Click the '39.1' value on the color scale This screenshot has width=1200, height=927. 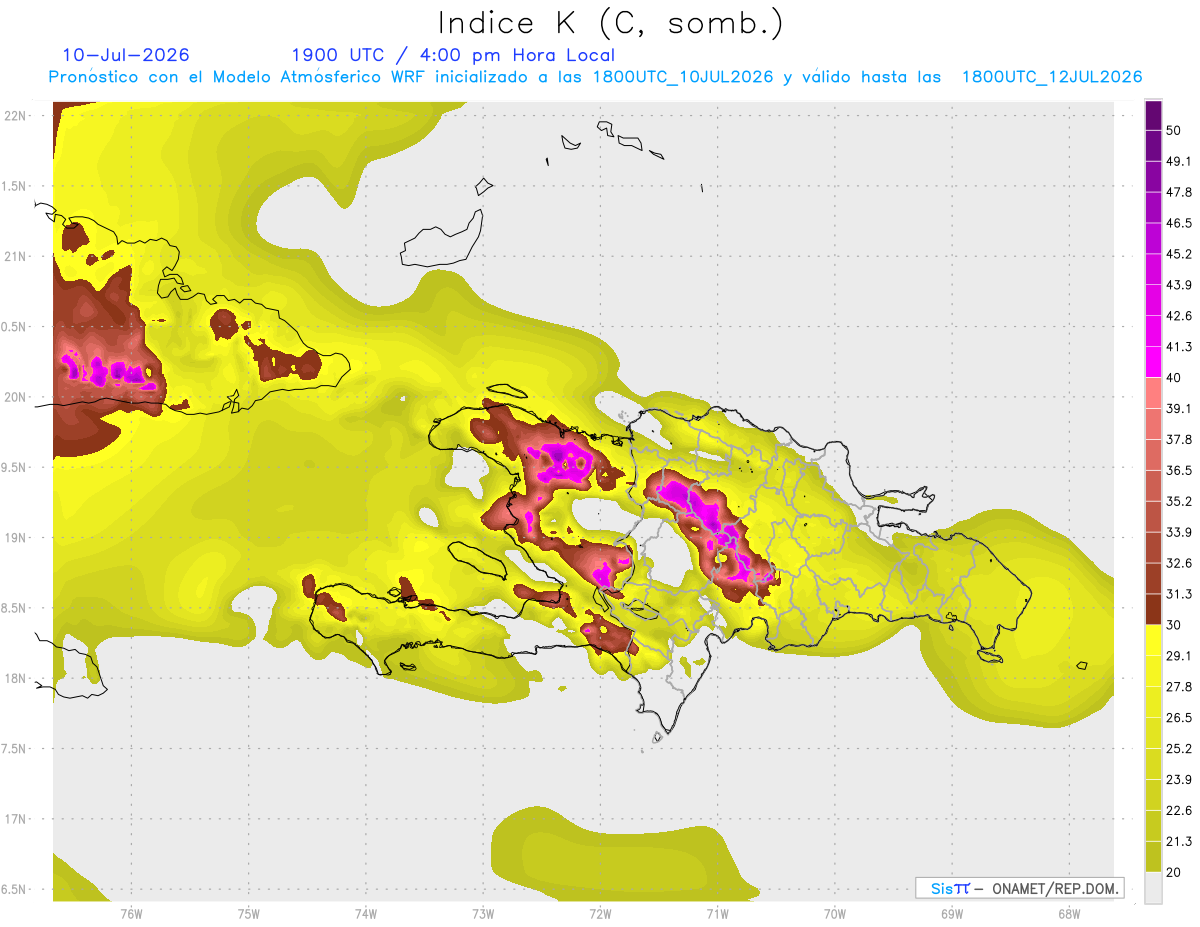point(1179,408)
